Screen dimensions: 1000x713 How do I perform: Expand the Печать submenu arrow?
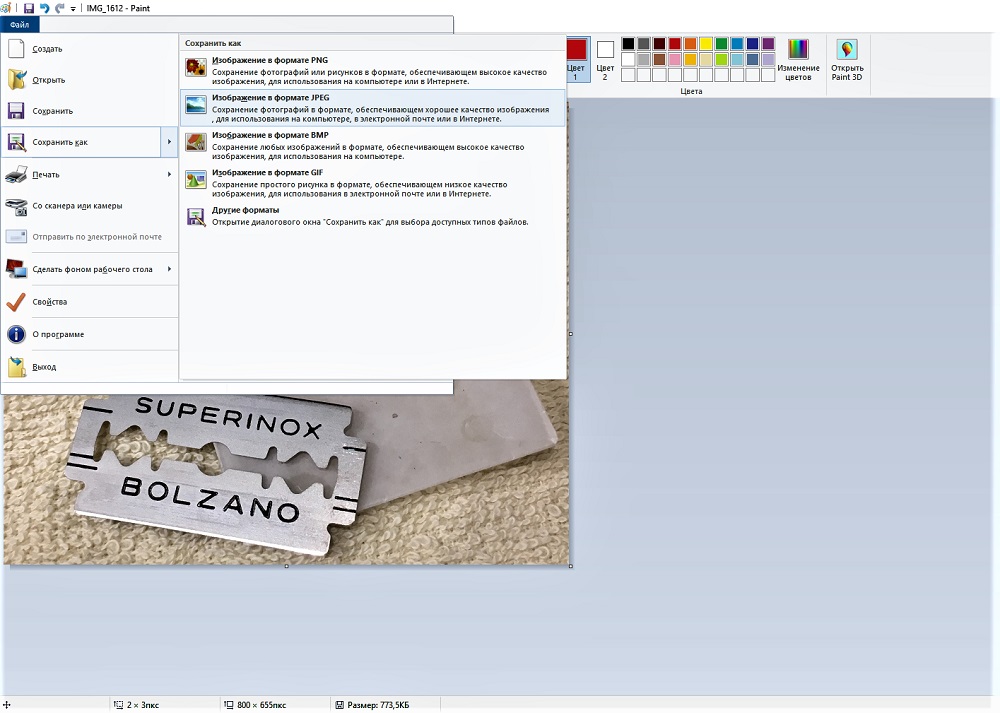click(x=169, y=175)
